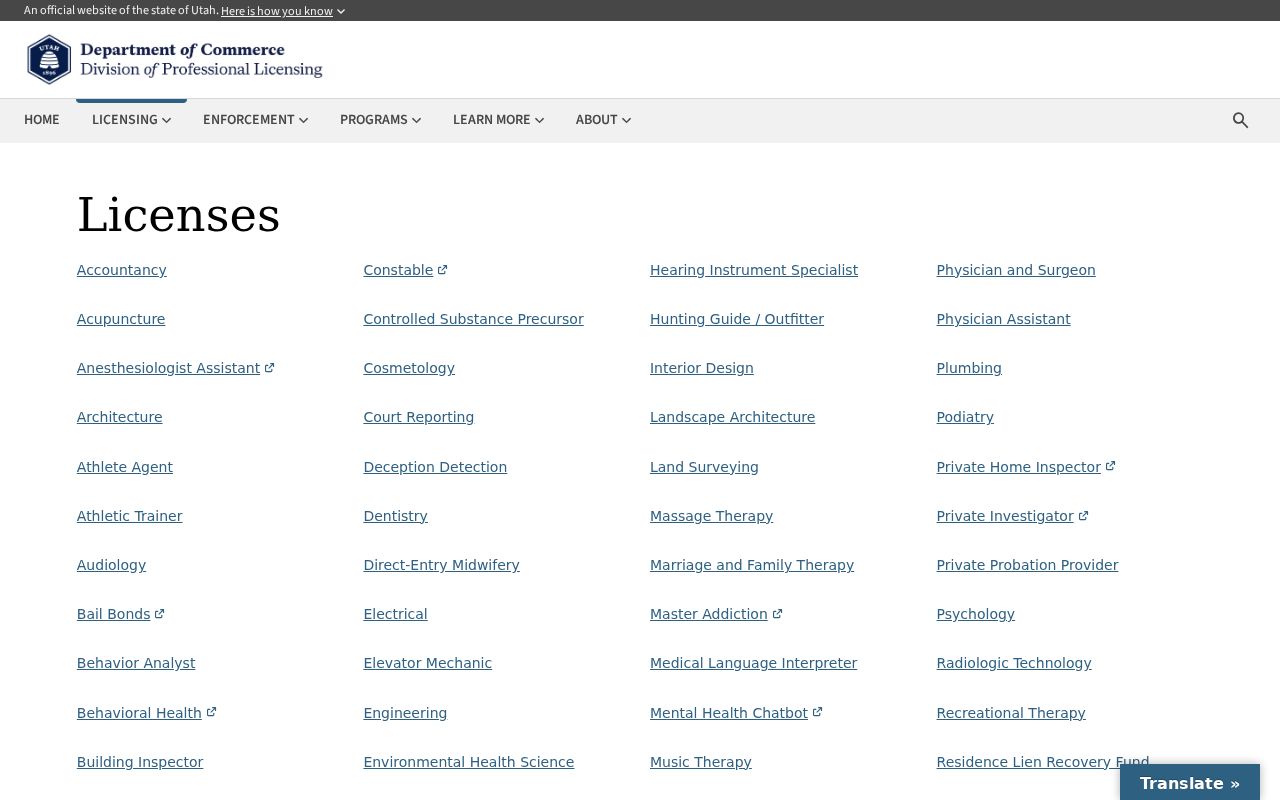Viewport: 1280px width, 800px height.
Task: Visit the Psychology license link
Action: pos(975,614)
